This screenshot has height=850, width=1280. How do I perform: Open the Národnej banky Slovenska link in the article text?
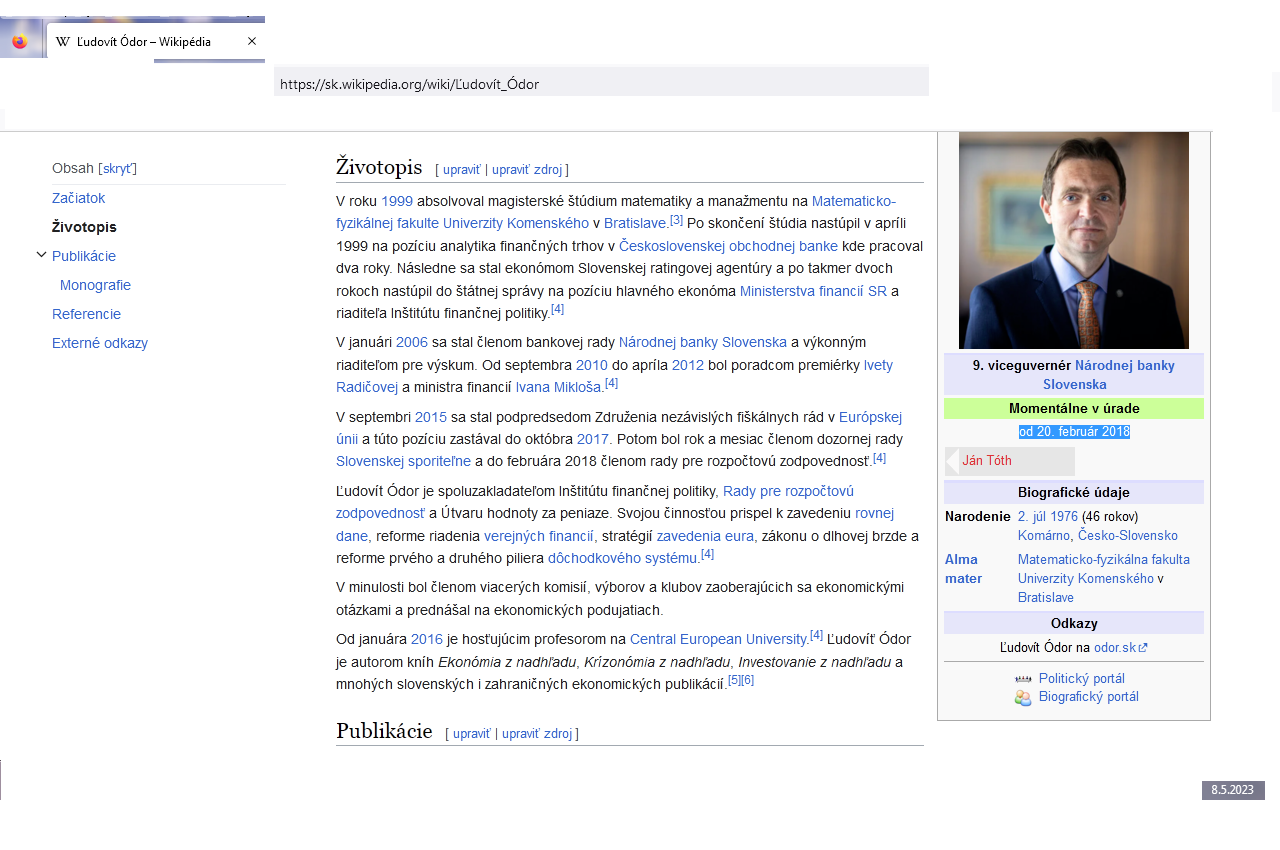tap(703, 342)
